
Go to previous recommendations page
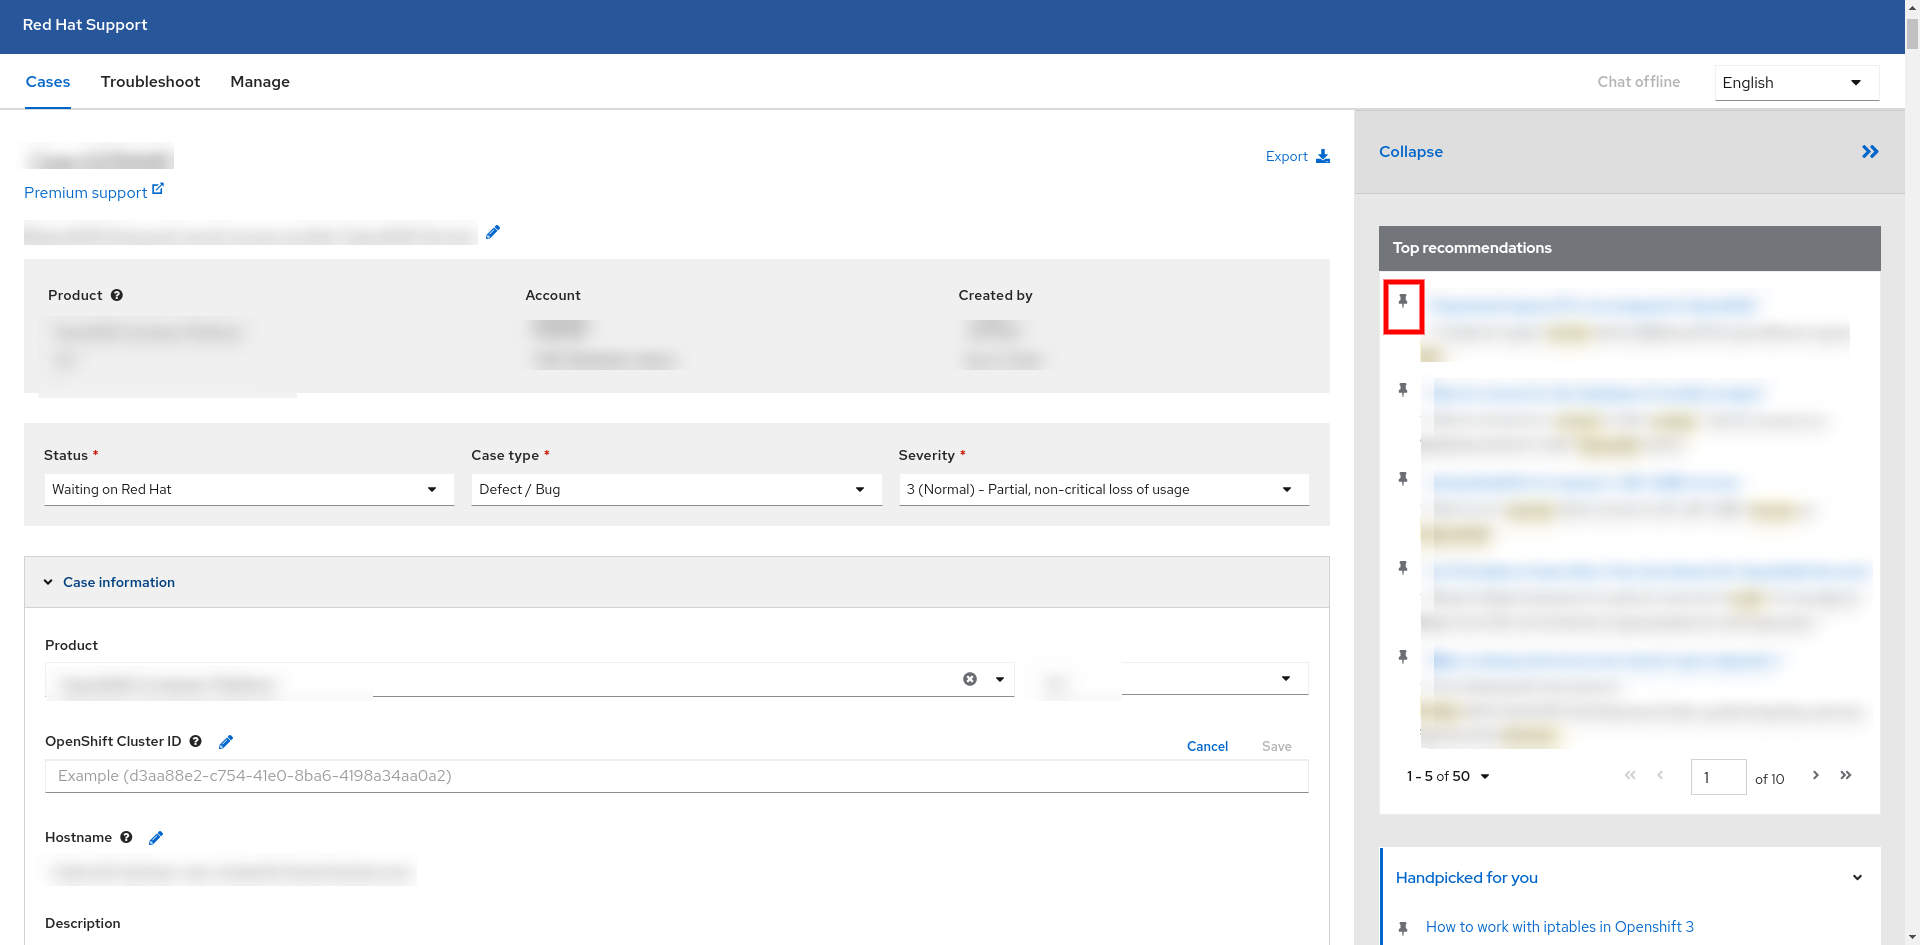[x=1660, y=775]
